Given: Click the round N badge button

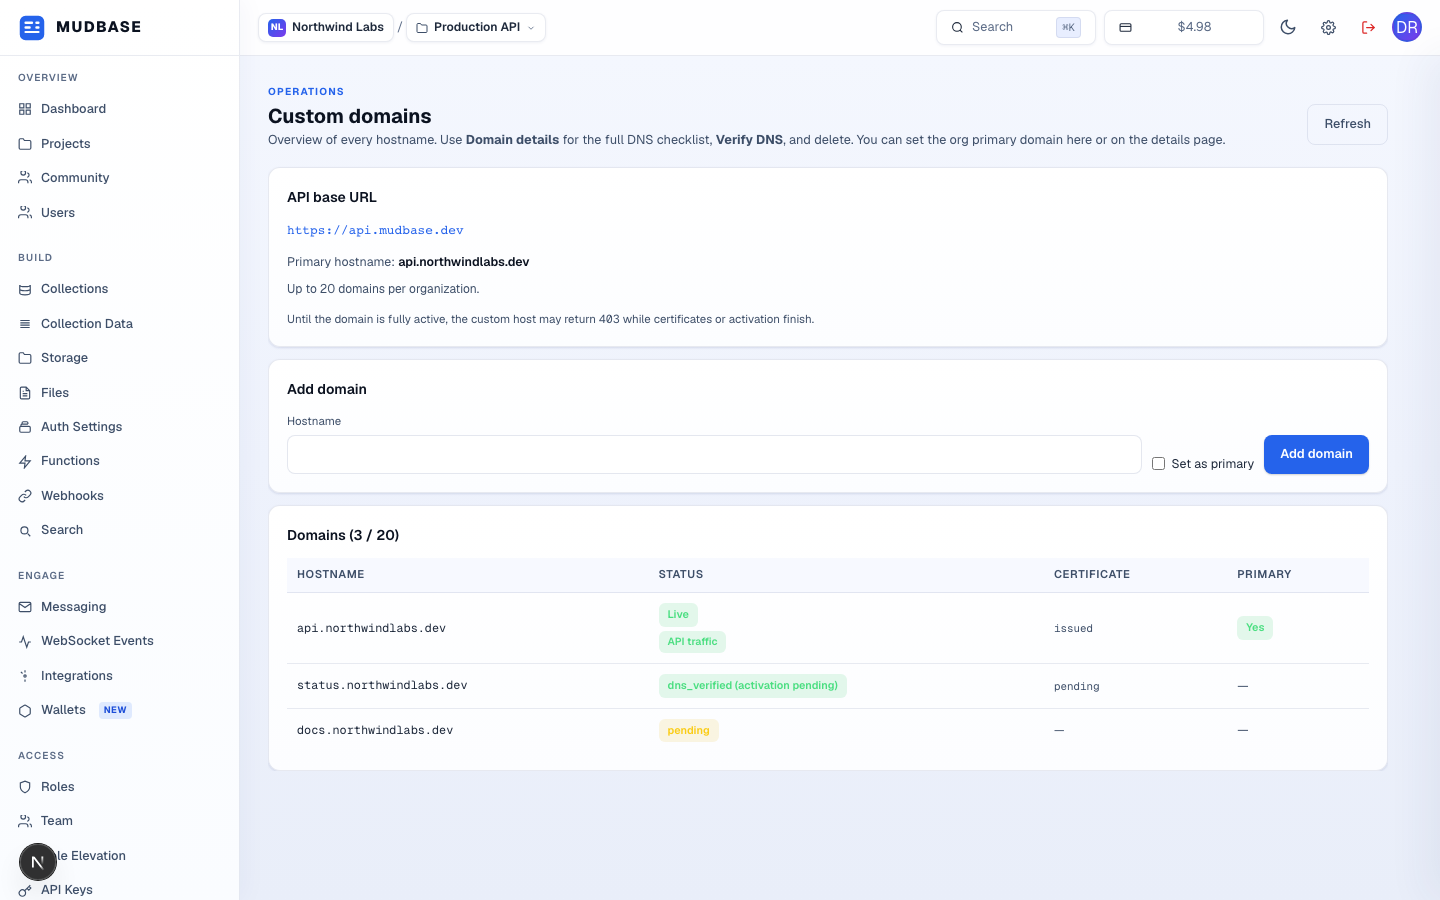Looking at the screenshot, I should click(38, 862).
